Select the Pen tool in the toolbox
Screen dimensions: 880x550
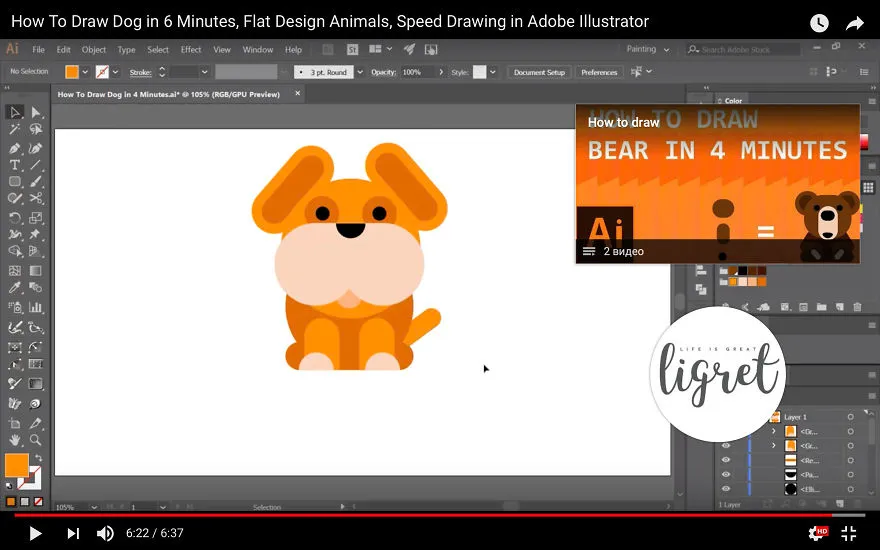click(15, 148)
